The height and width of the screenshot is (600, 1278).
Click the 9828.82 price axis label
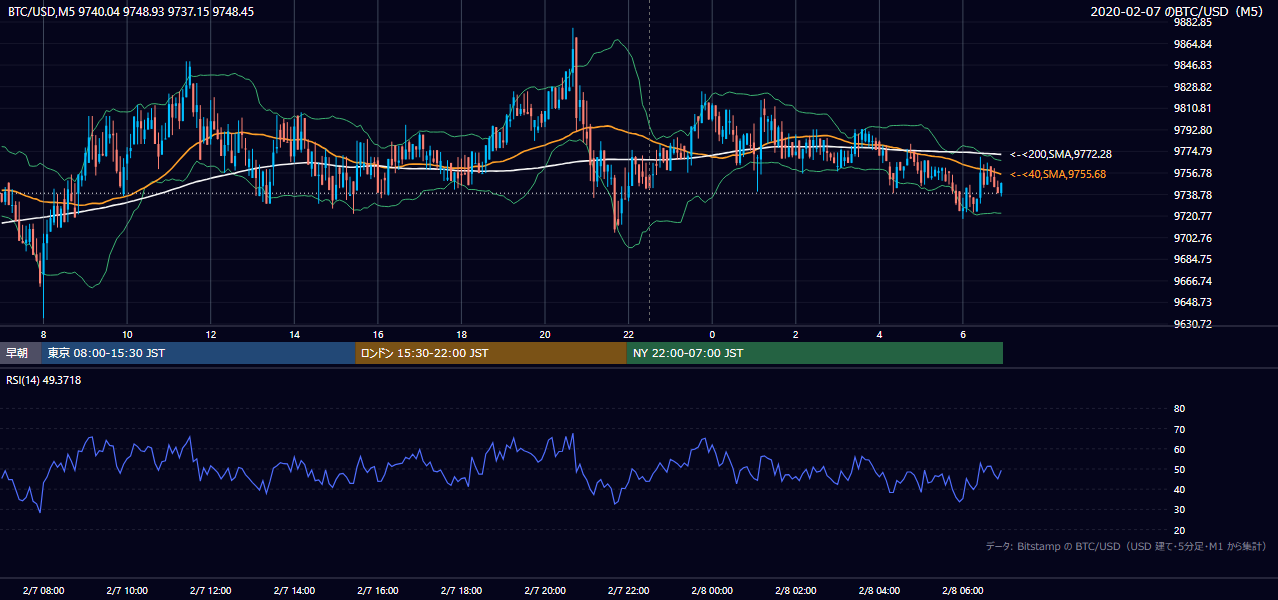pyautogui.click(x=1193, y=87)
